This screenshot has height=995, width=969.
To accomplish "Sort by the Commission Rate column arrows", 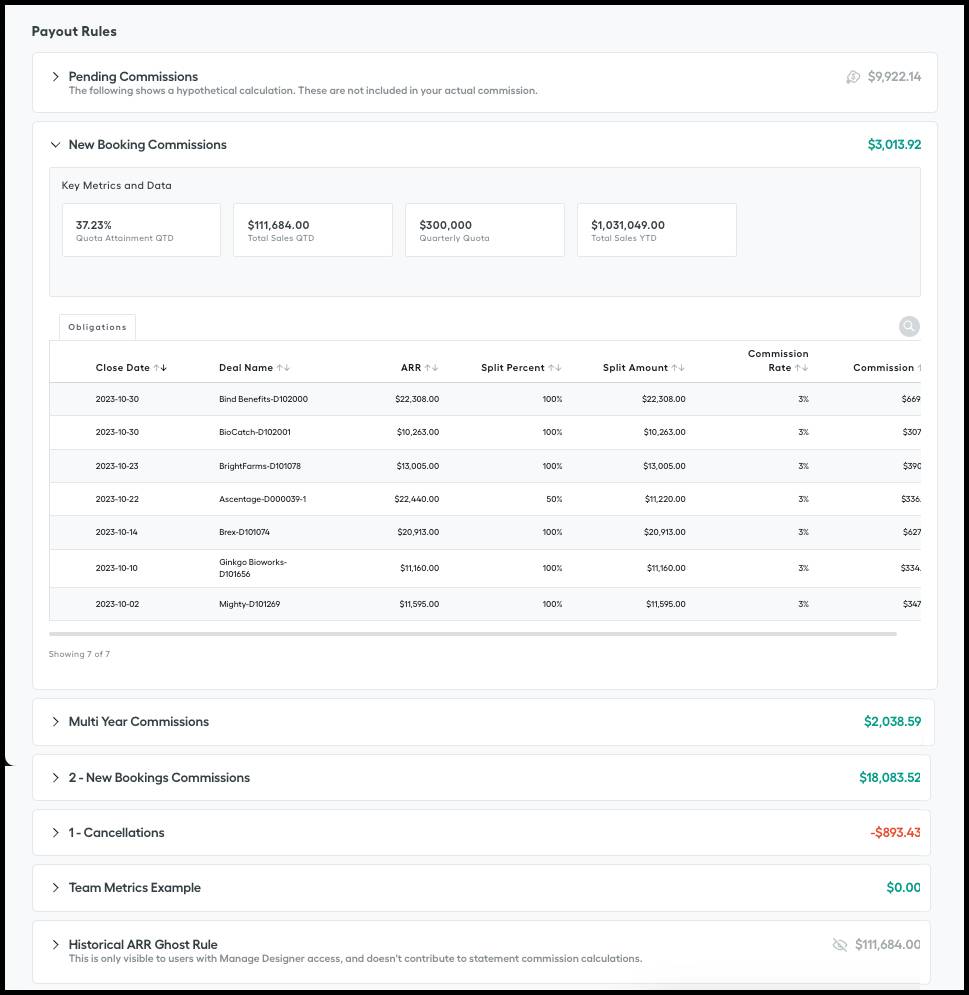I will [x=801, y=367].
